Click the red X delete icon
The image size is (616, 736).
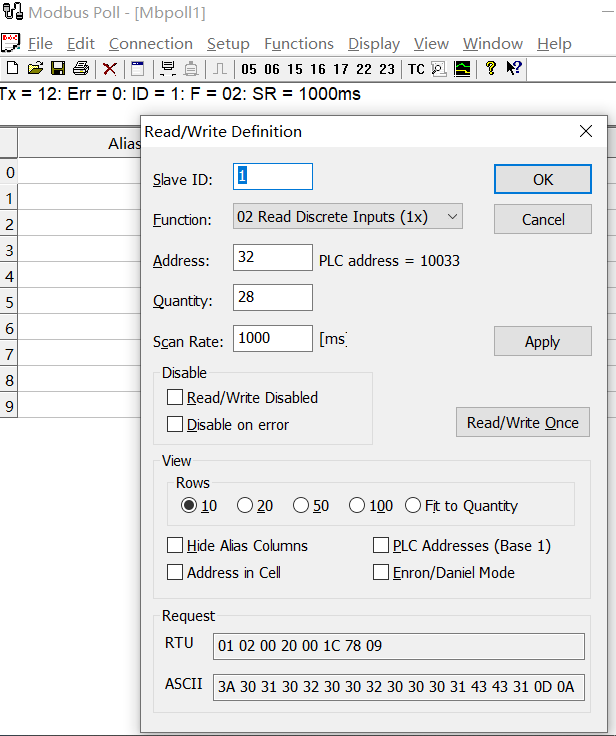coord(110,69)
